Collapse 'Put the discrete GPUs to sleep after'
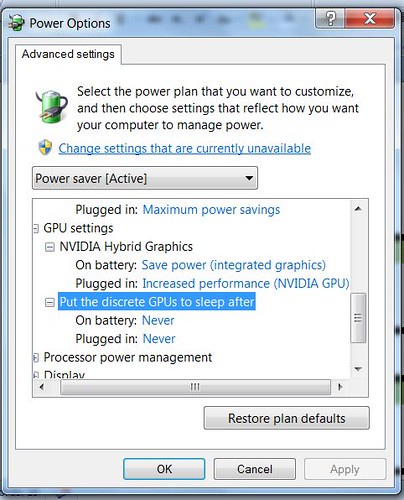Screen dimensions: 404x500 coord(50,302)
